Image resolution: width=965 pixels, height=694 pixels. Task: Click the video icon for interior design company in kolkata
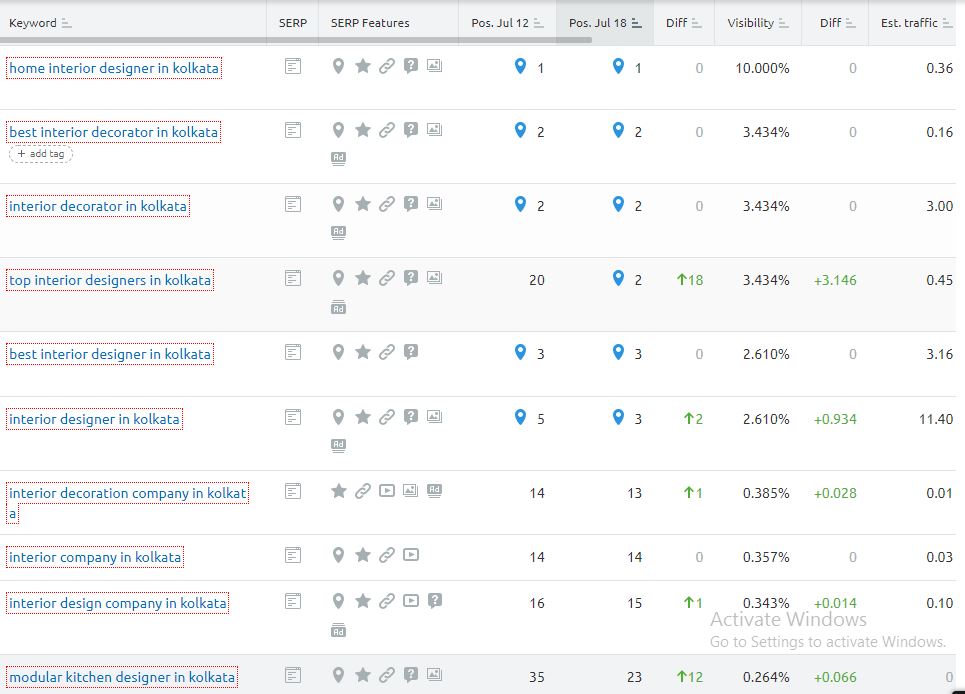tap(410, 601)
